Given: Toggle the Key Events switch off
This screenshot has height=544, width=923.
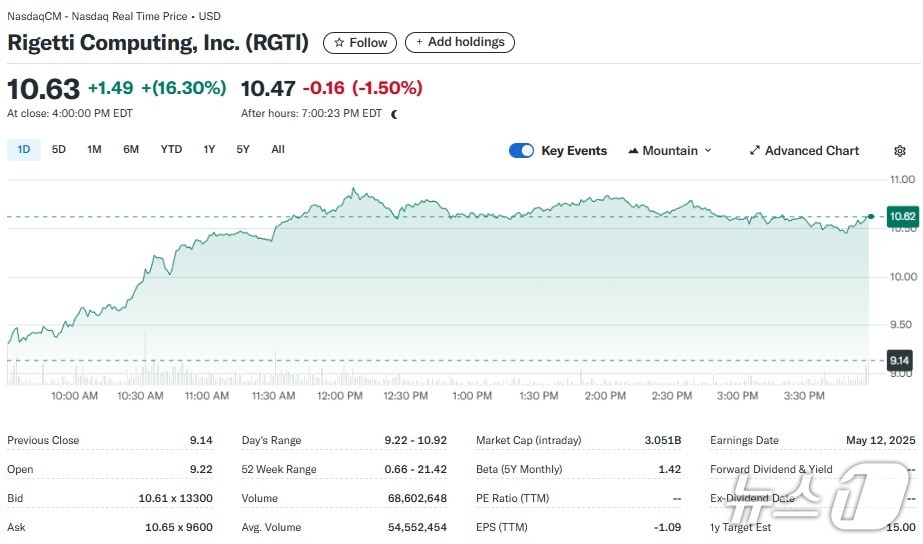Looking at the screenshot, I should [x=521, y=151].
